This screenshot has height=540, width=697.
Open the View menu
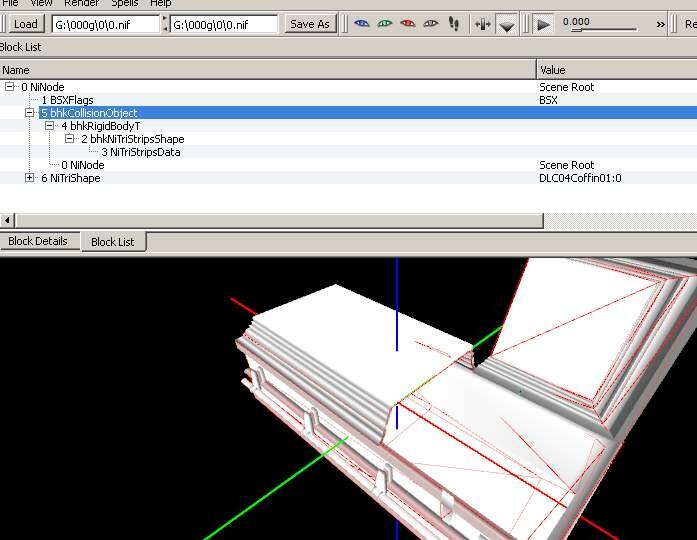(41, 3)
